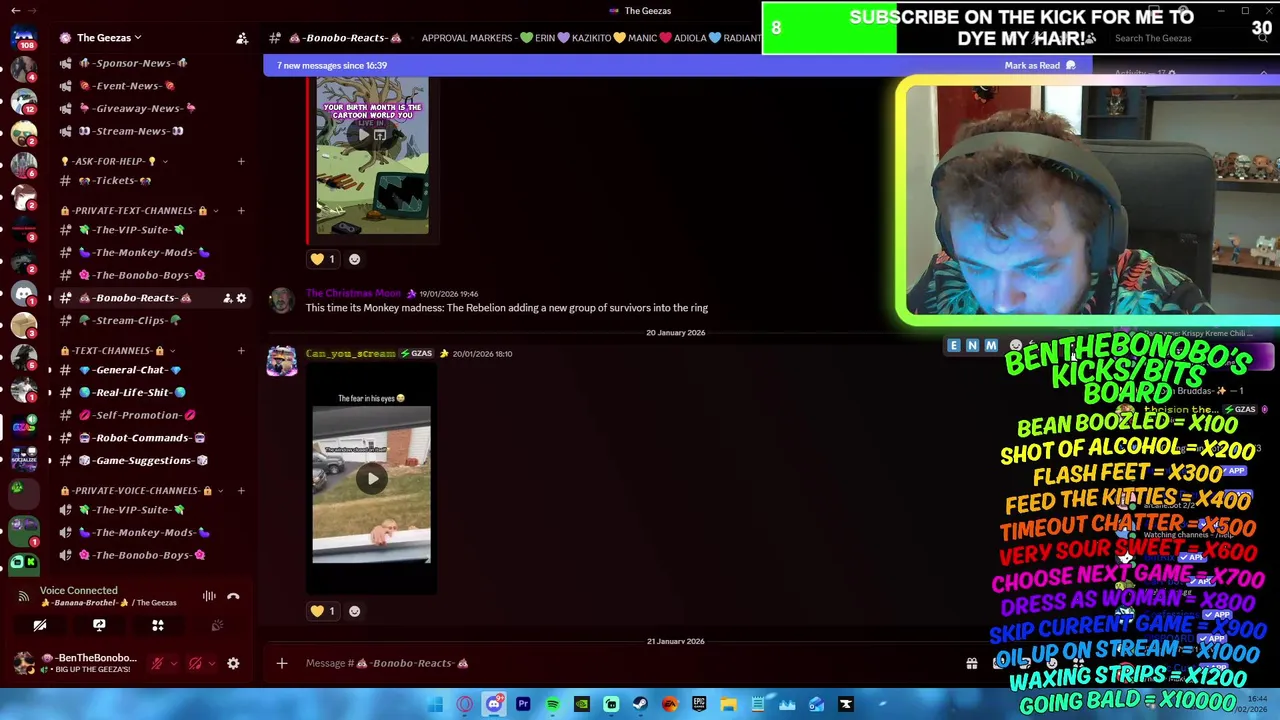Expand threads arrow beside Real-Life-Shit channel

pyautogui.click(x=50, y=393)
